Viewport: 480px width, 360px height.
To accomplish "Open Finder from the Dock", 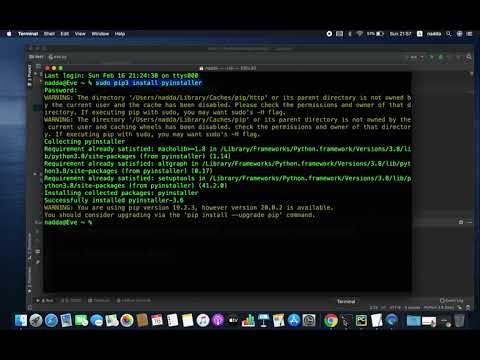I will pyautogui.click(x=21, y=321).
